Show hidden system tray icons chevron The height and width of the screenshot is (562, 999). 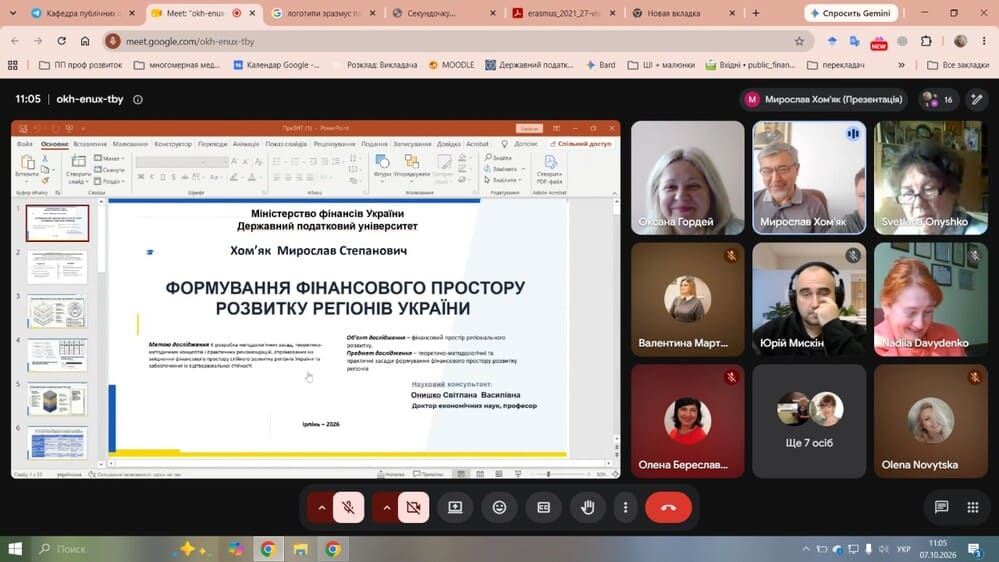pos(806,549)
